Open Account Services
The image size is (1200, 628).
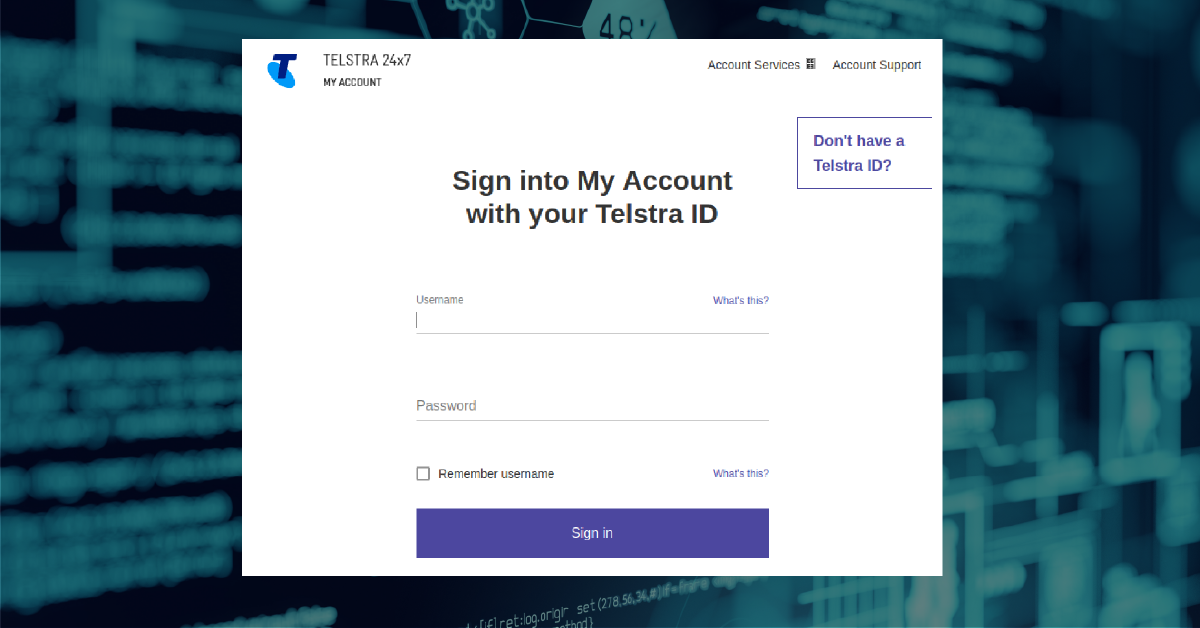pos(753,64)
